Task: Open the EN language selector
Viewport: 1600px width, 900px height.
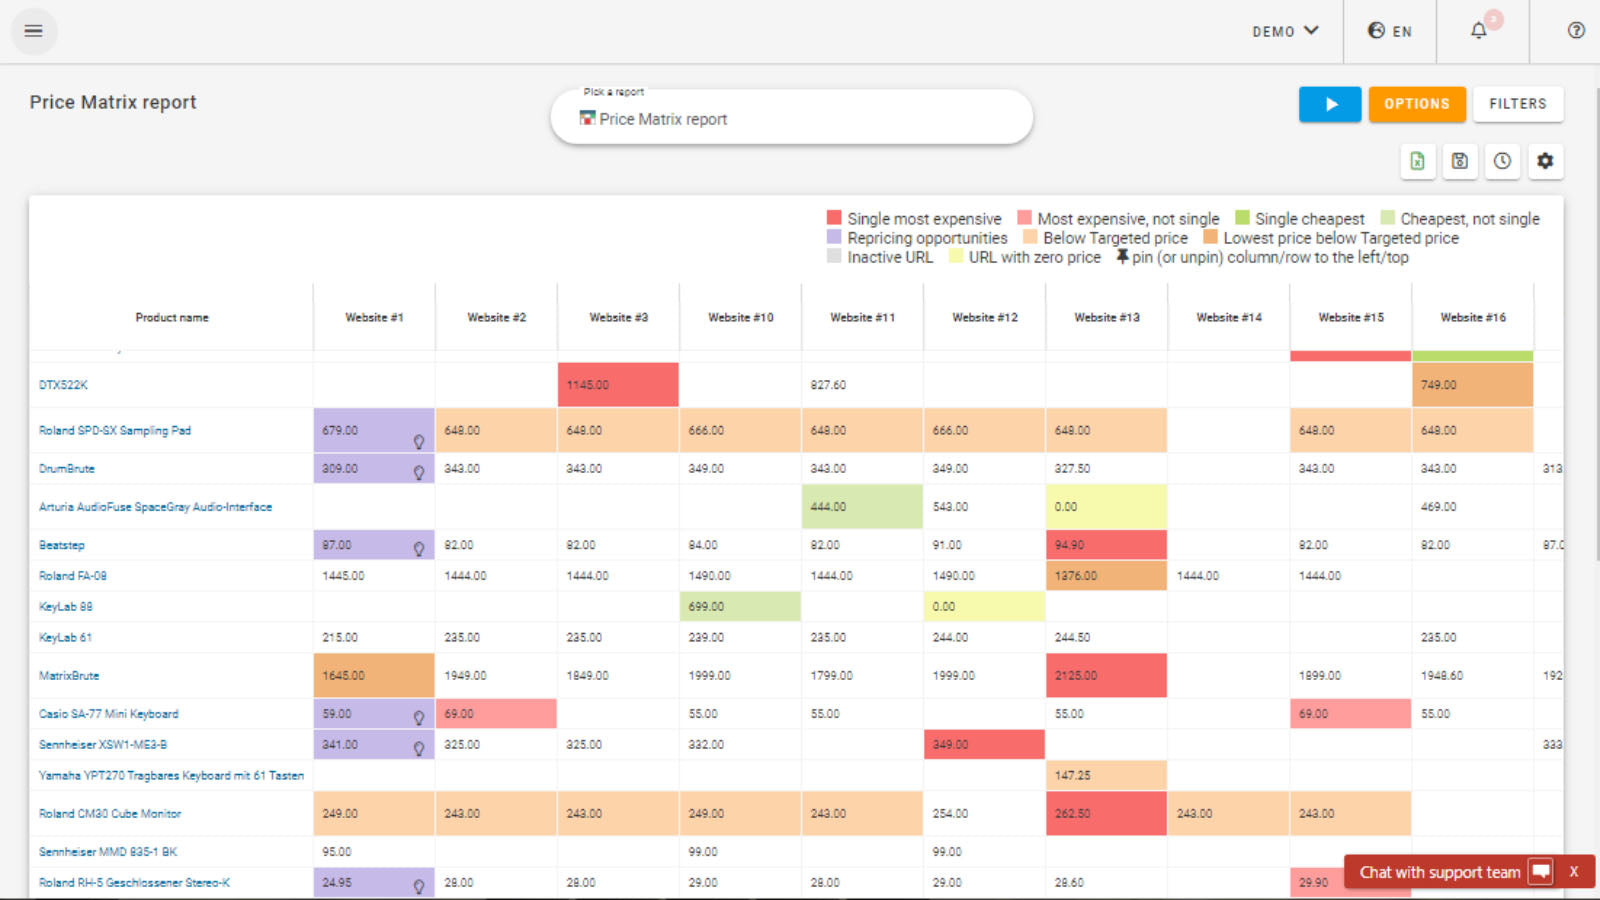Action: pos(1390,31)
